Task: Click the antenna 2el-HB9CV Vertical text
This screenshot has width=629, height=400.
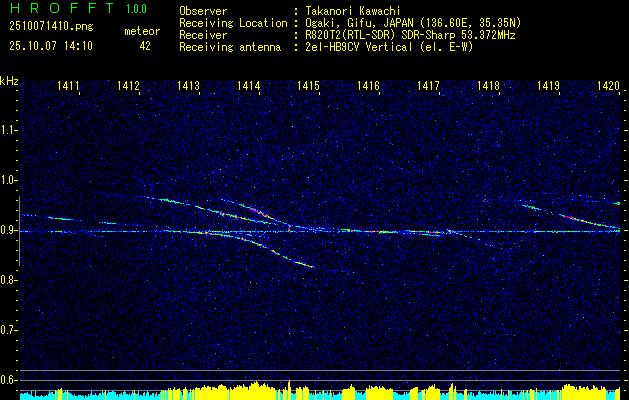Action: pos(358,47)
